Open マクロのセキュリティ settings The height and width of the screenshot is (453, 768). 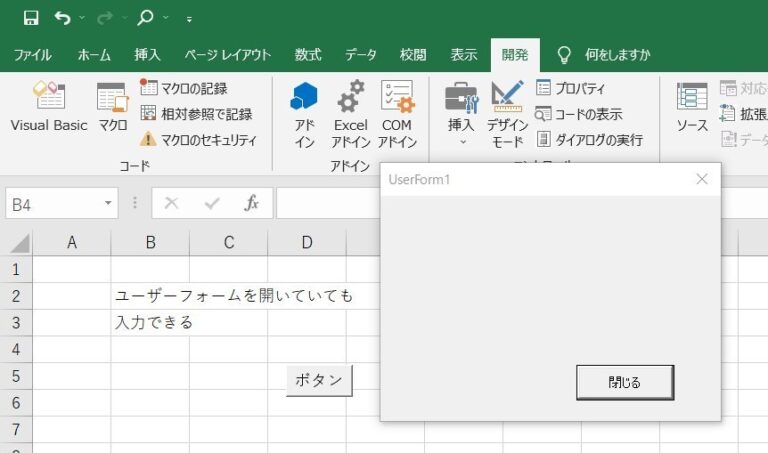click(198, 140)
